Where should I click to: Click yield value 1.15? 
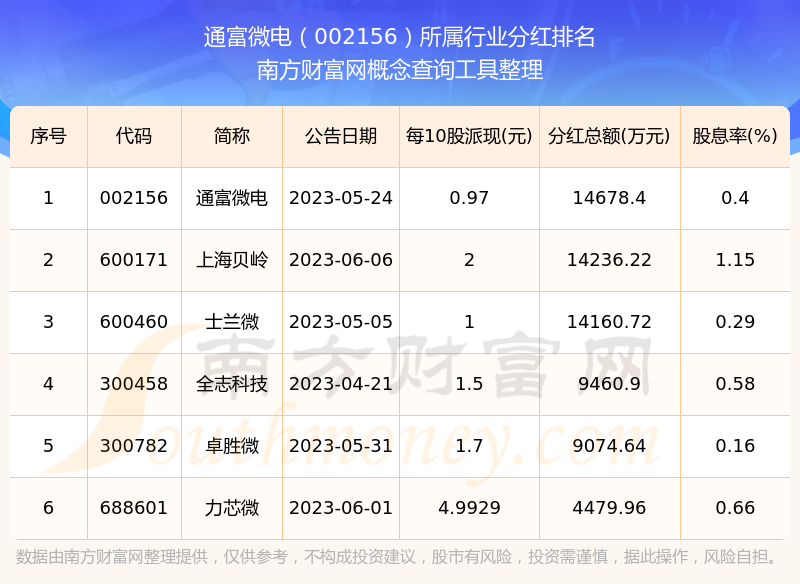735,260
